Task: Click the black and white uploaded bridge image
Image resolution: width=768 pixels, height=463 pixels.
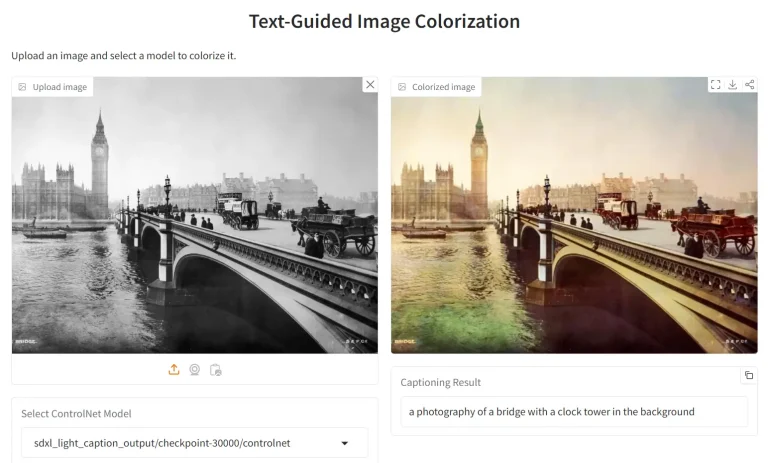Action: (194, 215)
